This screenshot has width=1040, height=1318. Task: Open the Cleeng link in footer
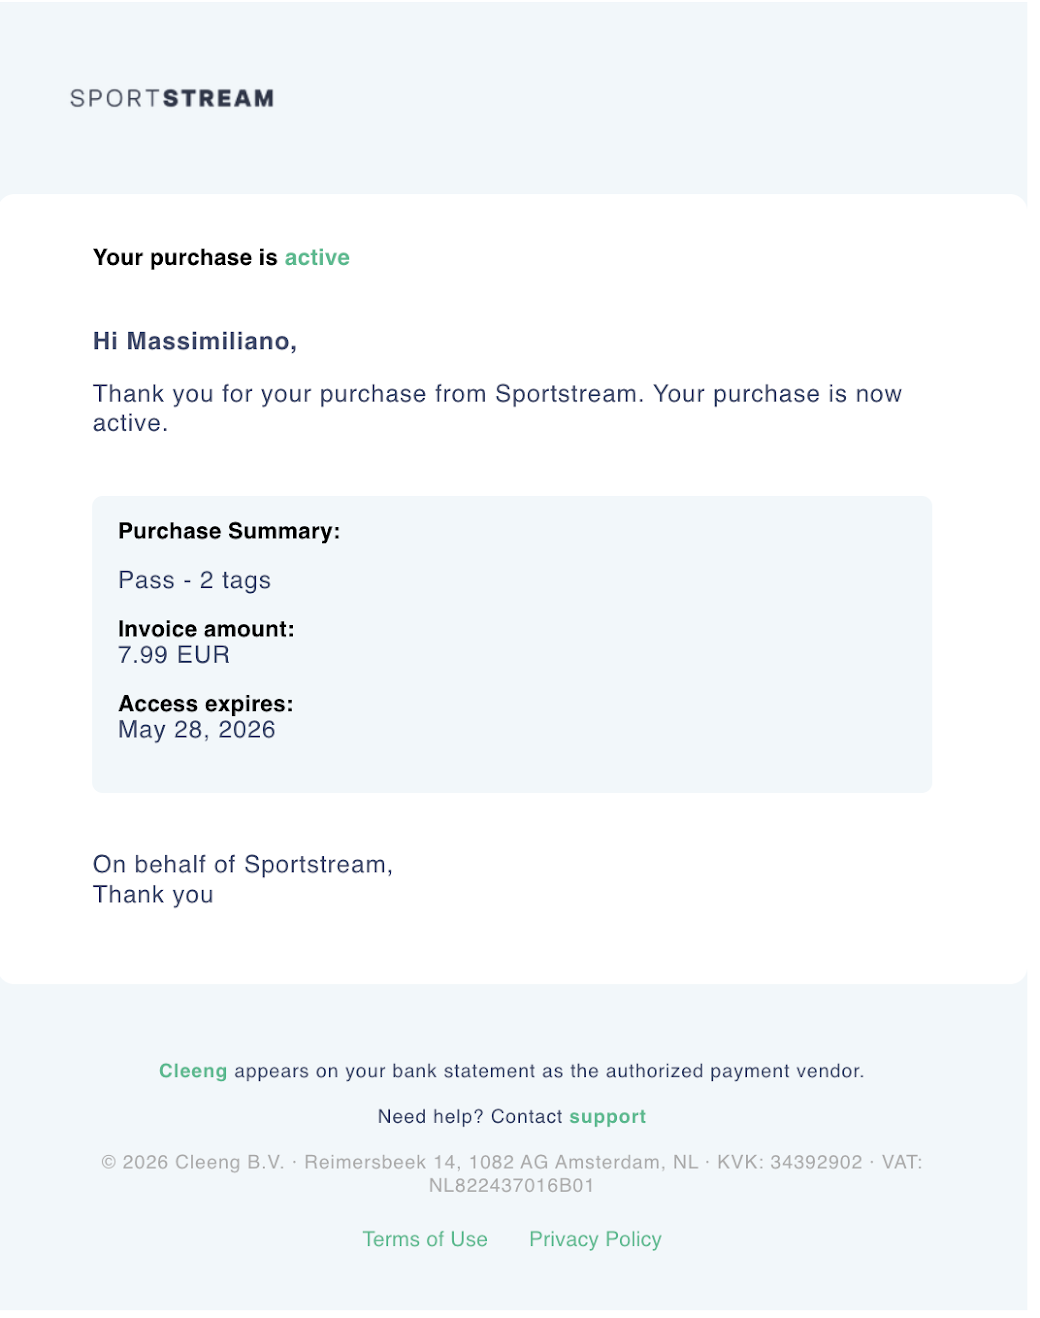pos(193,1071)
